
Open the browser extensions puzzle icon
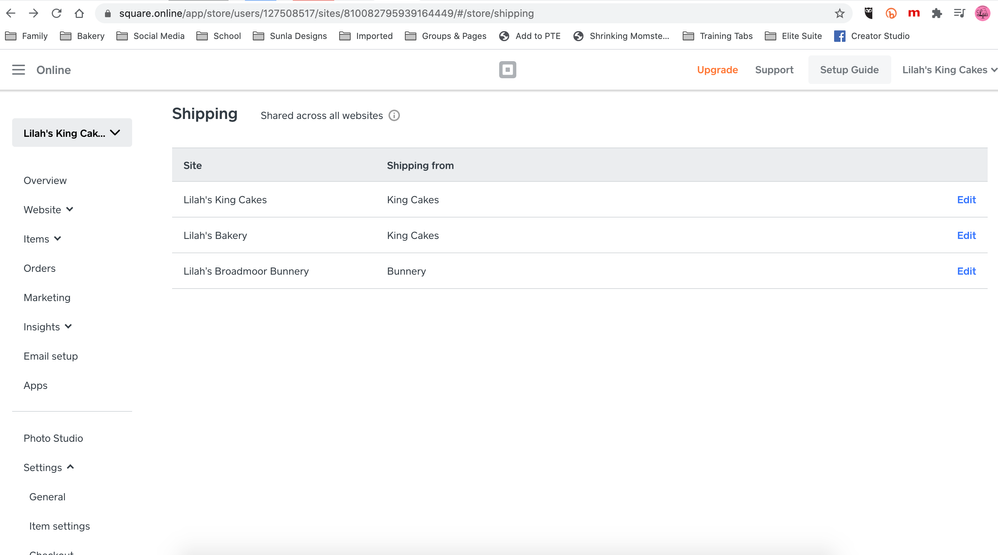point(936,13)
